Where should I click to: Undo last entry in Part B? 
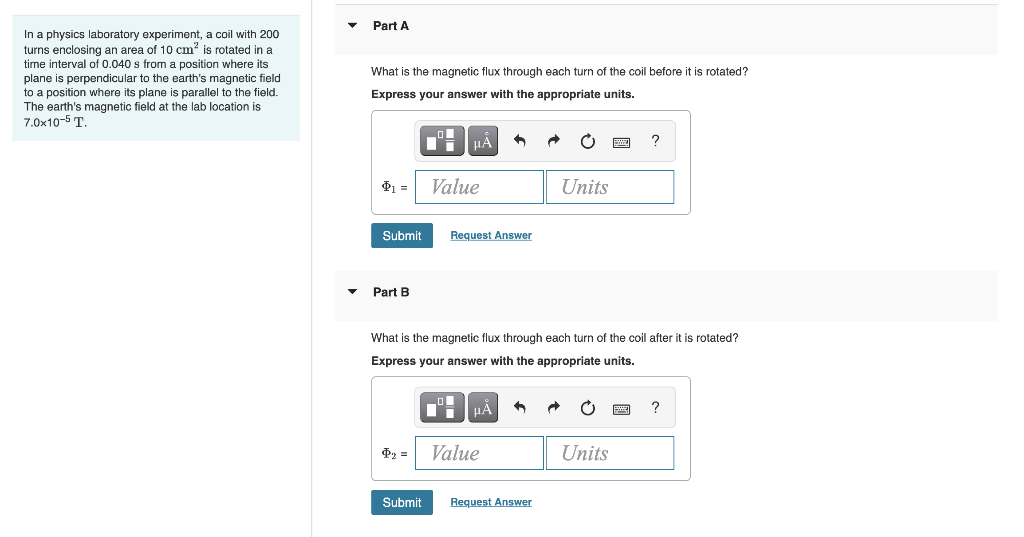pos(520,408)
